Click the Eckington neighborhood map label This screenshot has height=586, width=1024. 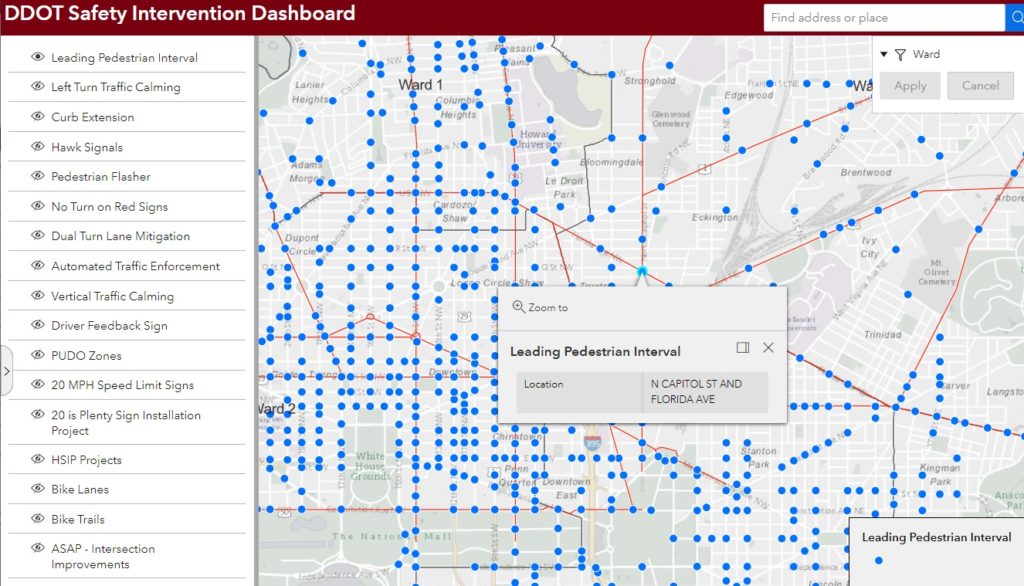pyautogui.click(x=715, y=218)
